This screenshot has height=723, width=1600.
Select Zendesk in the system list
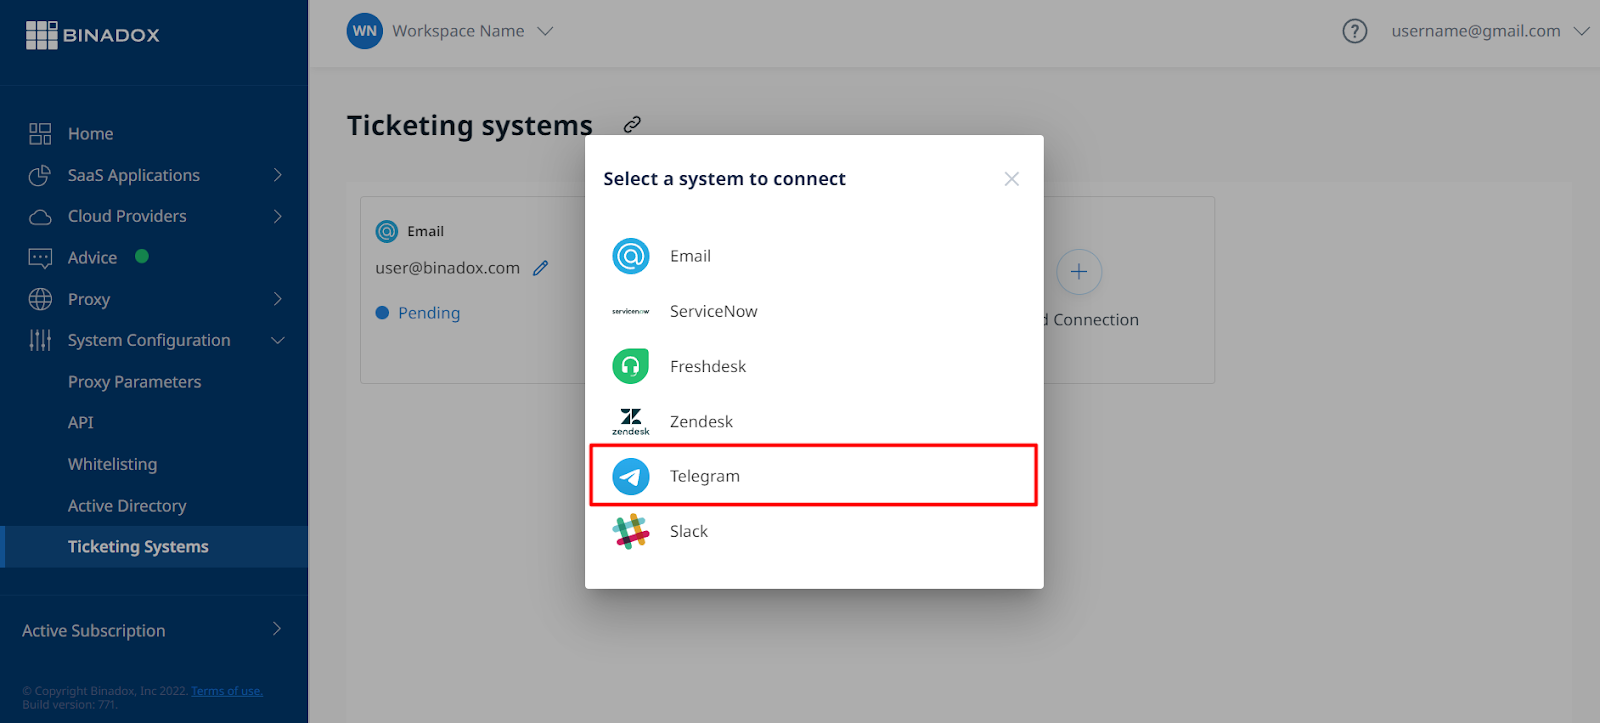[814, 421]
